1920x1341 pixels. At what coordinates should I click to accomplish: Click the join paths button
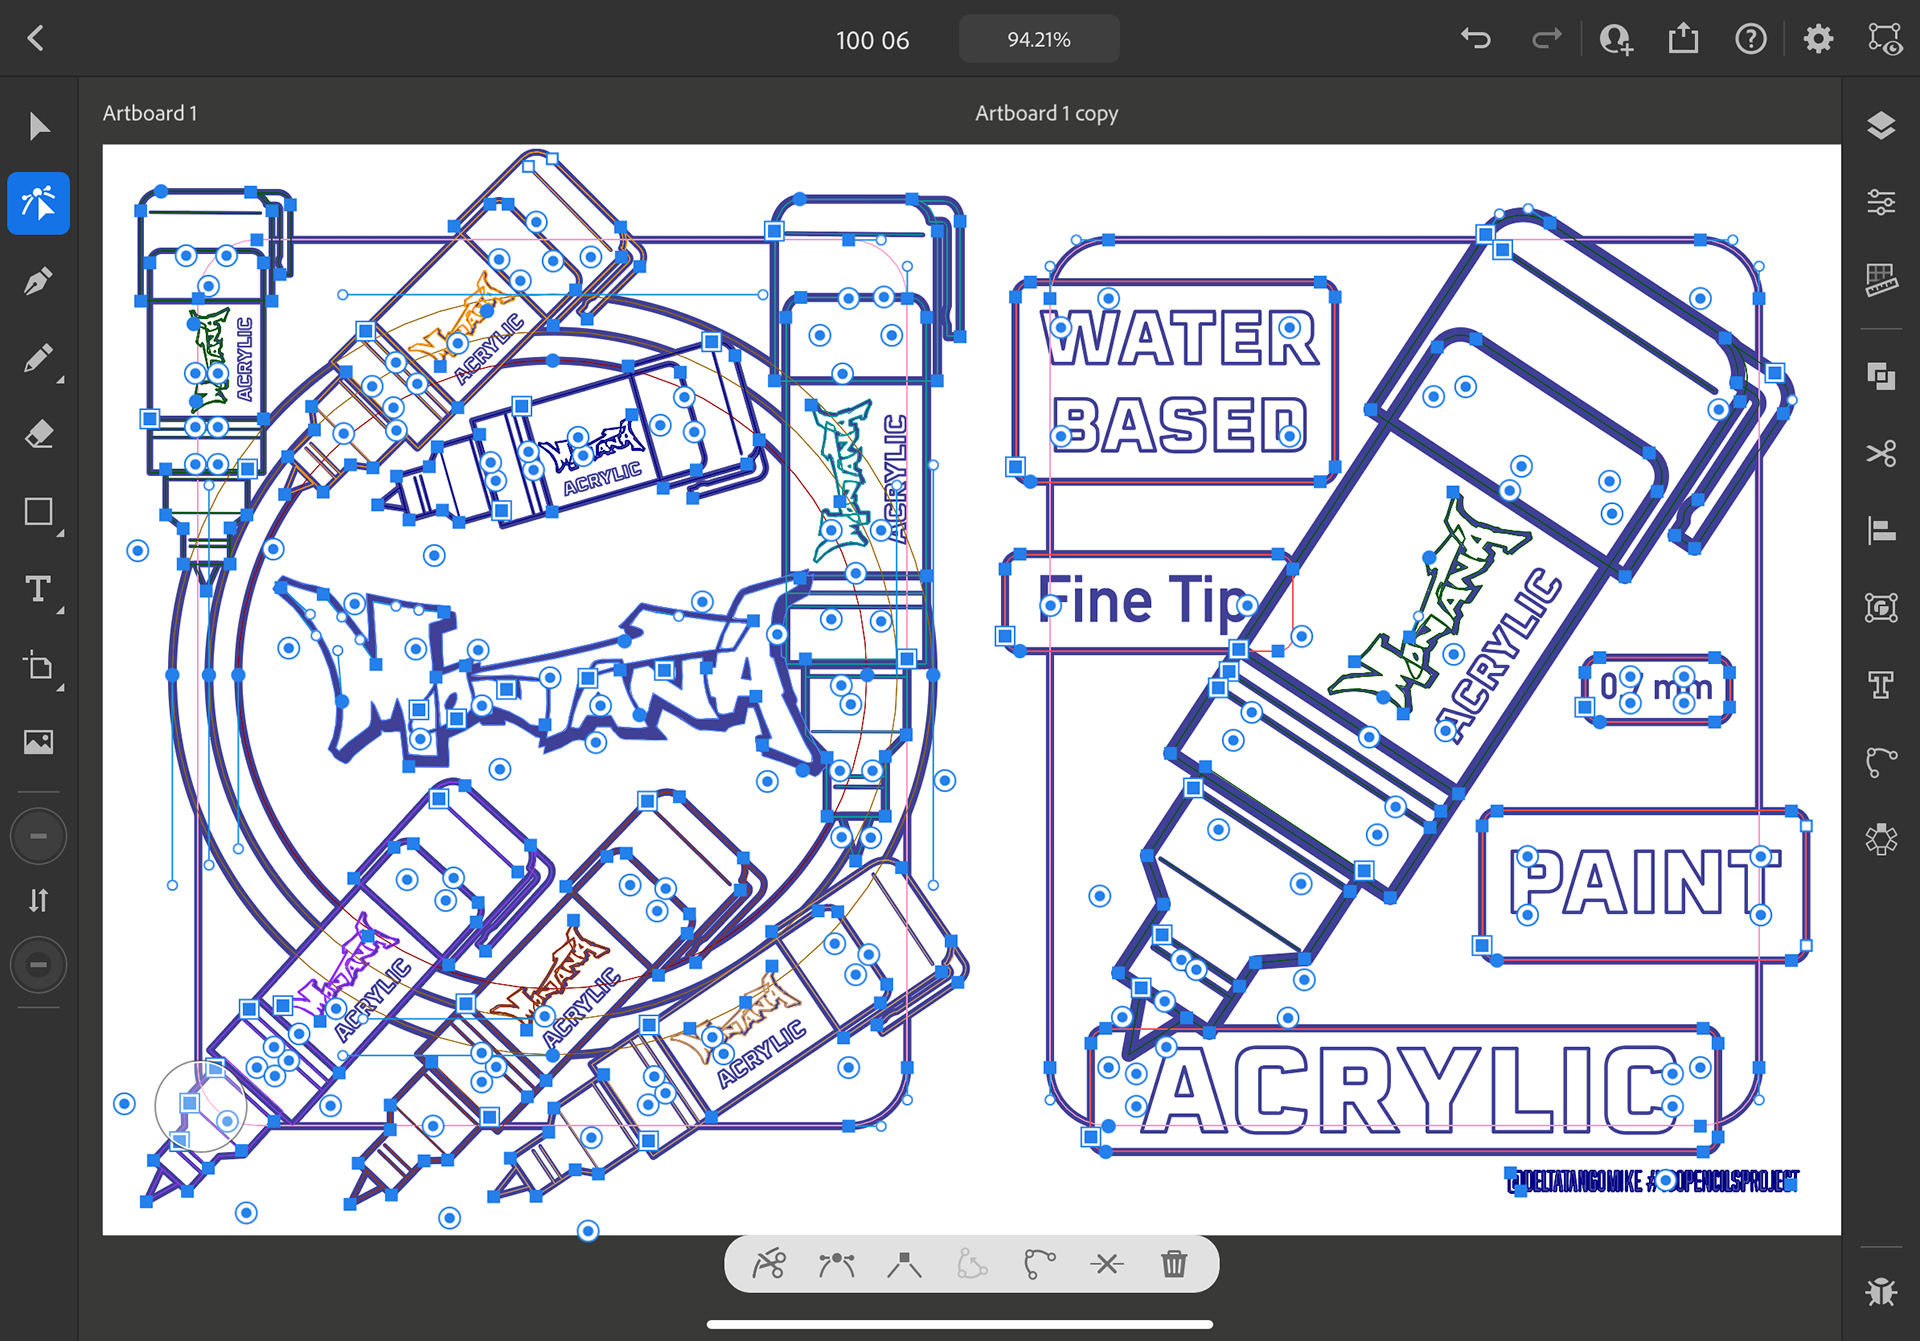click(x=1039, y=1264)
